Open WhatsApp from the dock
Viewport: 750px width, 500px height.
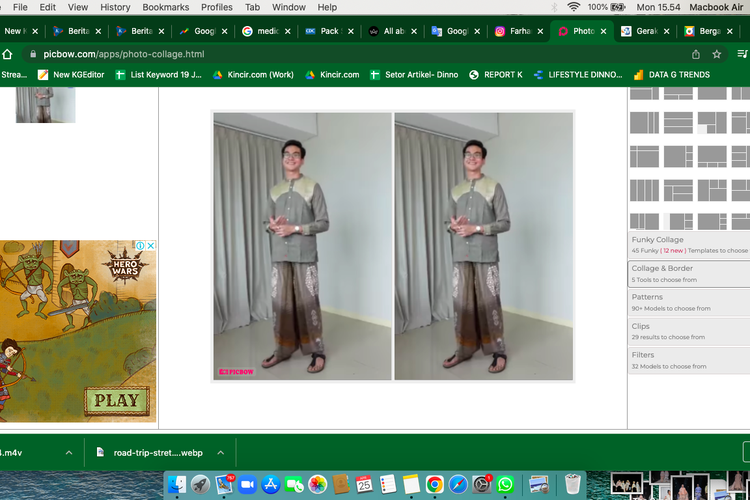click(x=505, y=484)
